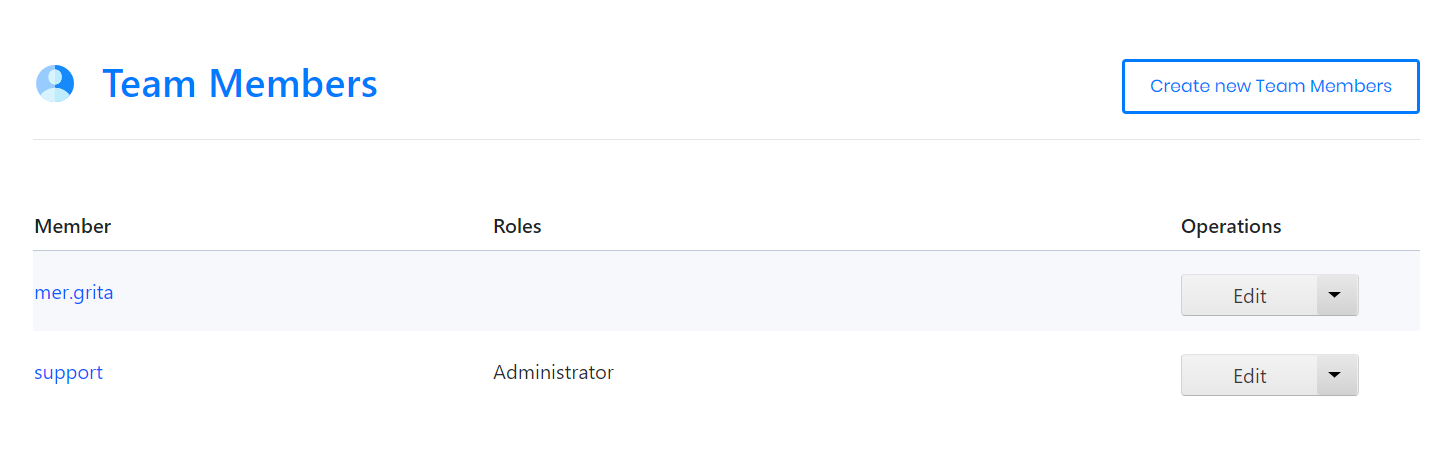Click the Member column header
1445x458 pixels.
[72, 227]
